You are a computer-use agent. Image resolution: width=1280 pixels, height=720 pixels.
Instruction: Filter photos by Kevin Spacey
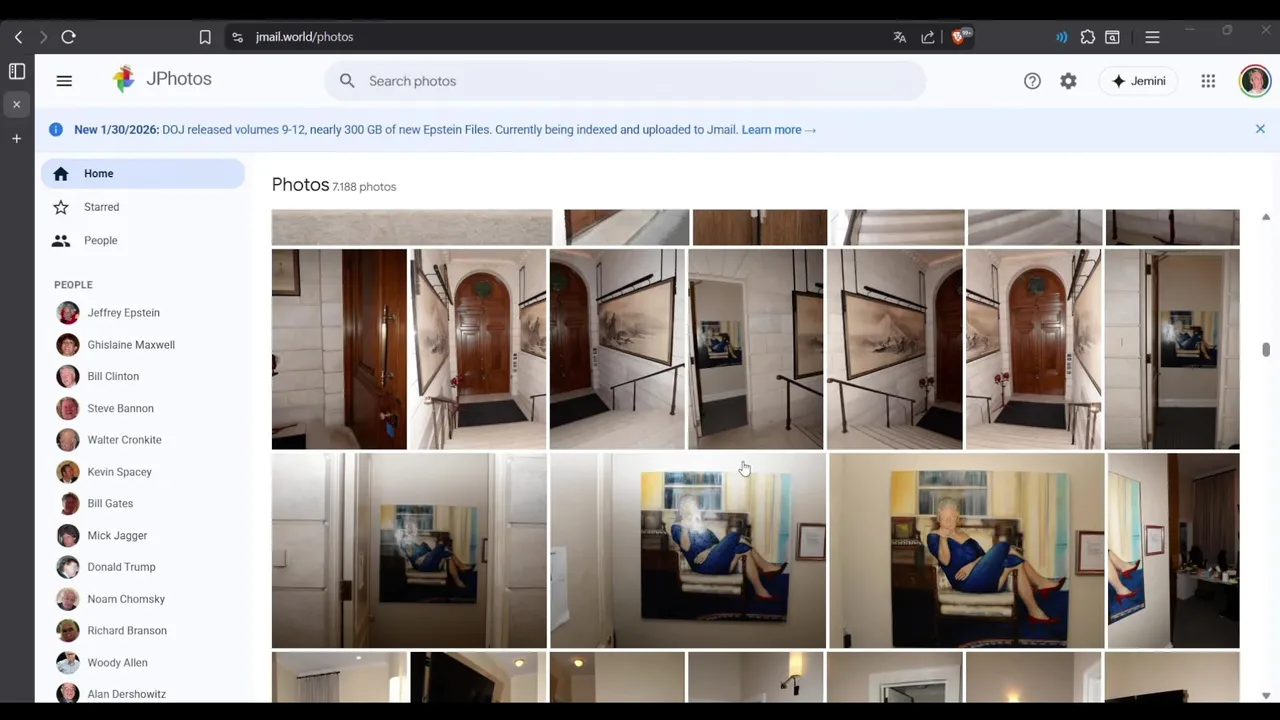[143, 472]
